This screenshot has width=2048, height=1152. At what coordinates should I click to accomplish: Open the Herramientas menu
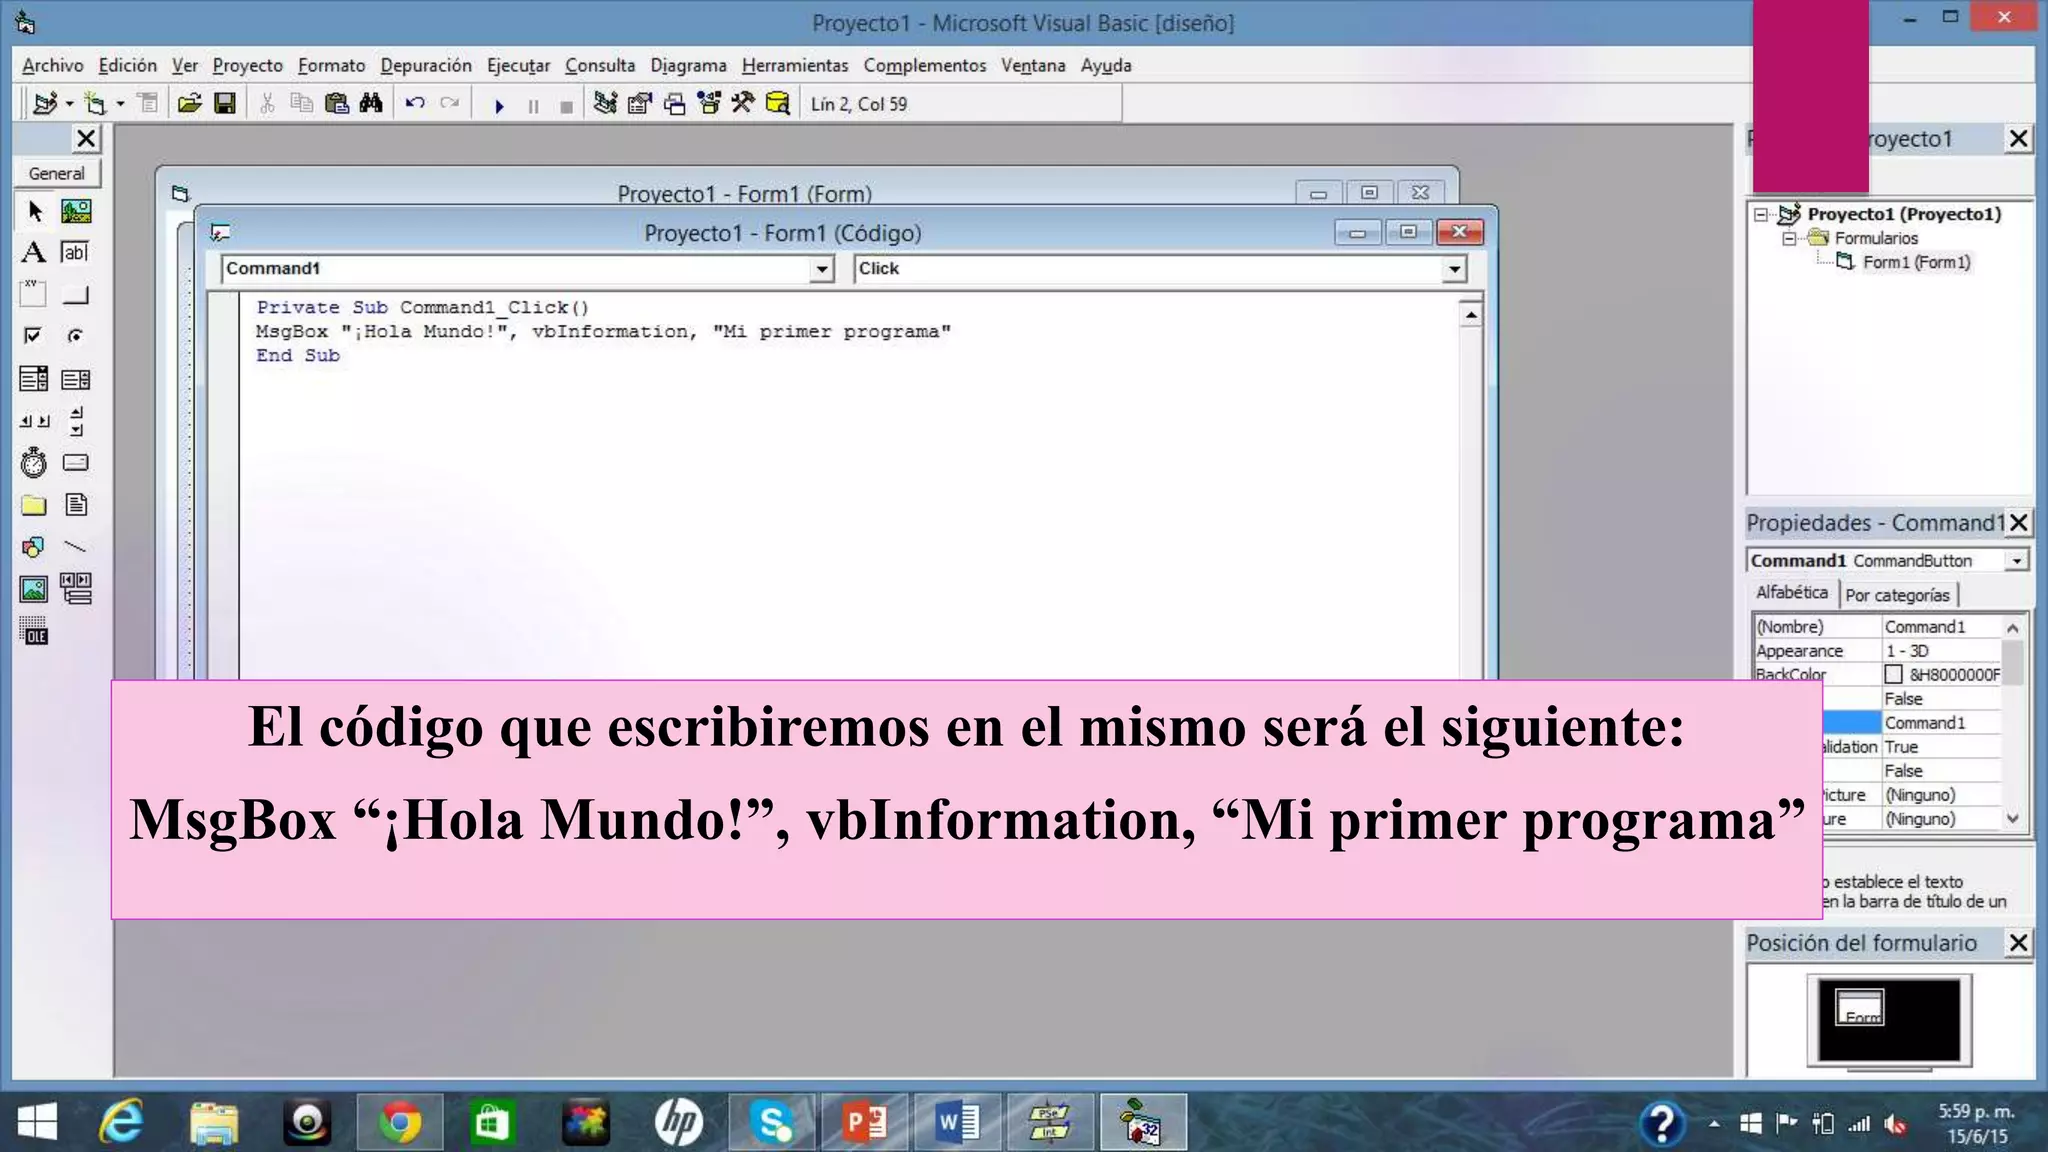point(795,66)
